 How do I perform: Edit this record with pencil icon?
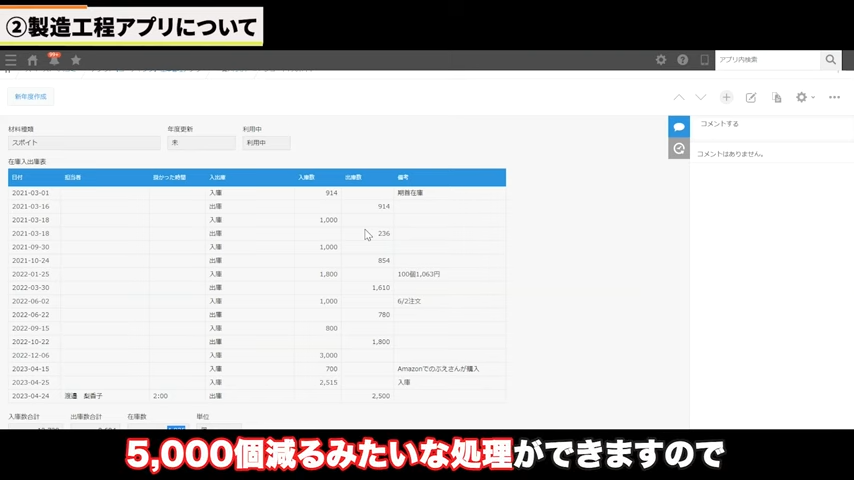tap(751, 98)
